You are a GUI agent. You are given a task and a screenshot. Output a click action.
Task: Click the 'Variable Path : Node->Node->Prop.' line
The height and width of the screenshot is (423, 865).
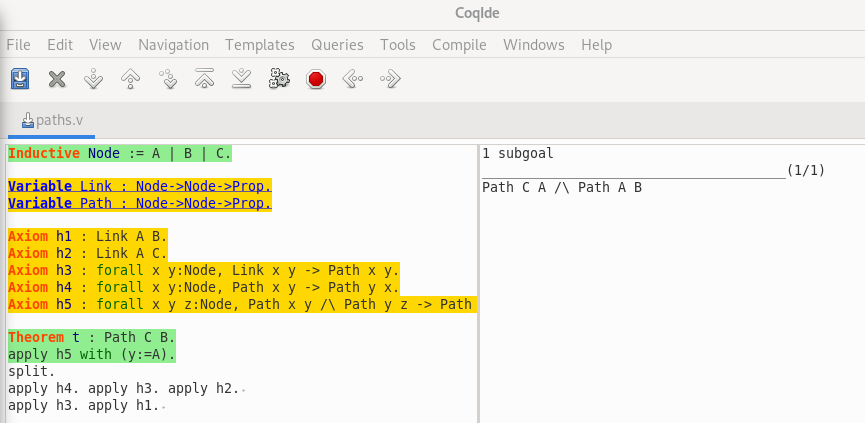point(140,203)
